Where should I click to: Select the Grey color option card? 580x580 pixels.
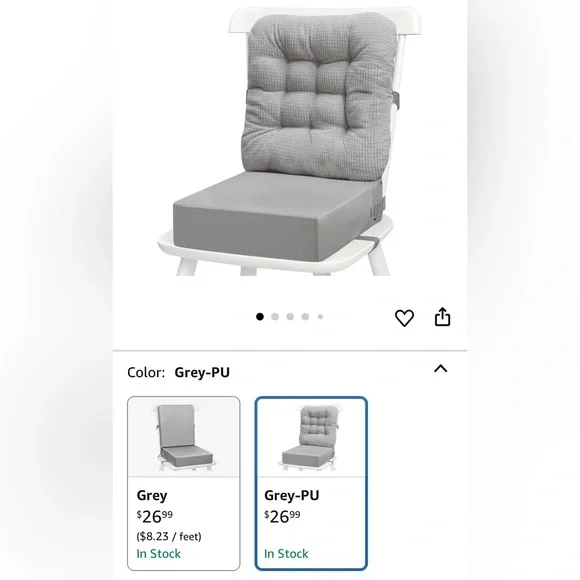point(183,483)
